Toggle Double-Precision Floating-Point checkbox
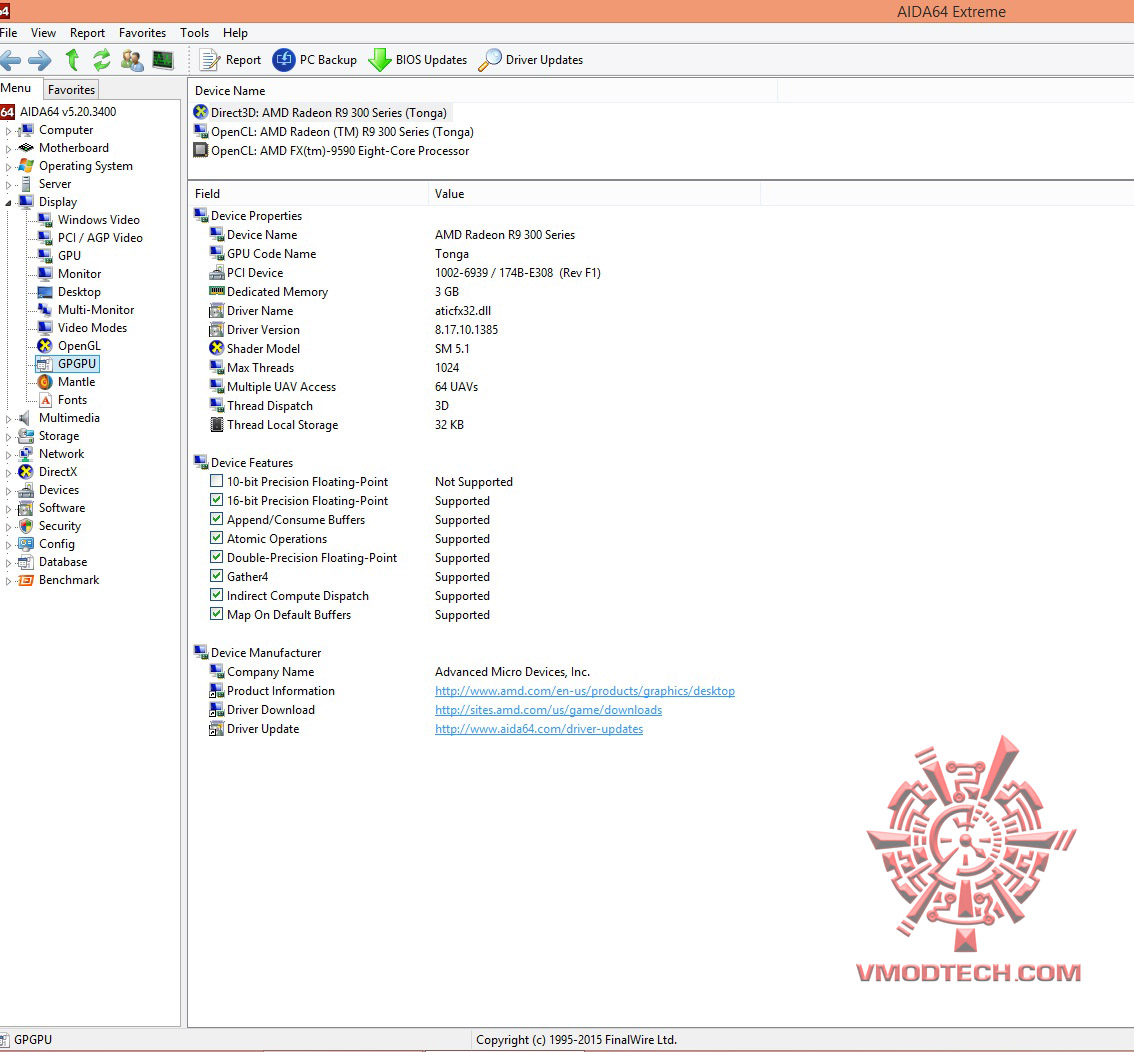This screenshot has height=1052, width=1134. [x=216, y=557]
